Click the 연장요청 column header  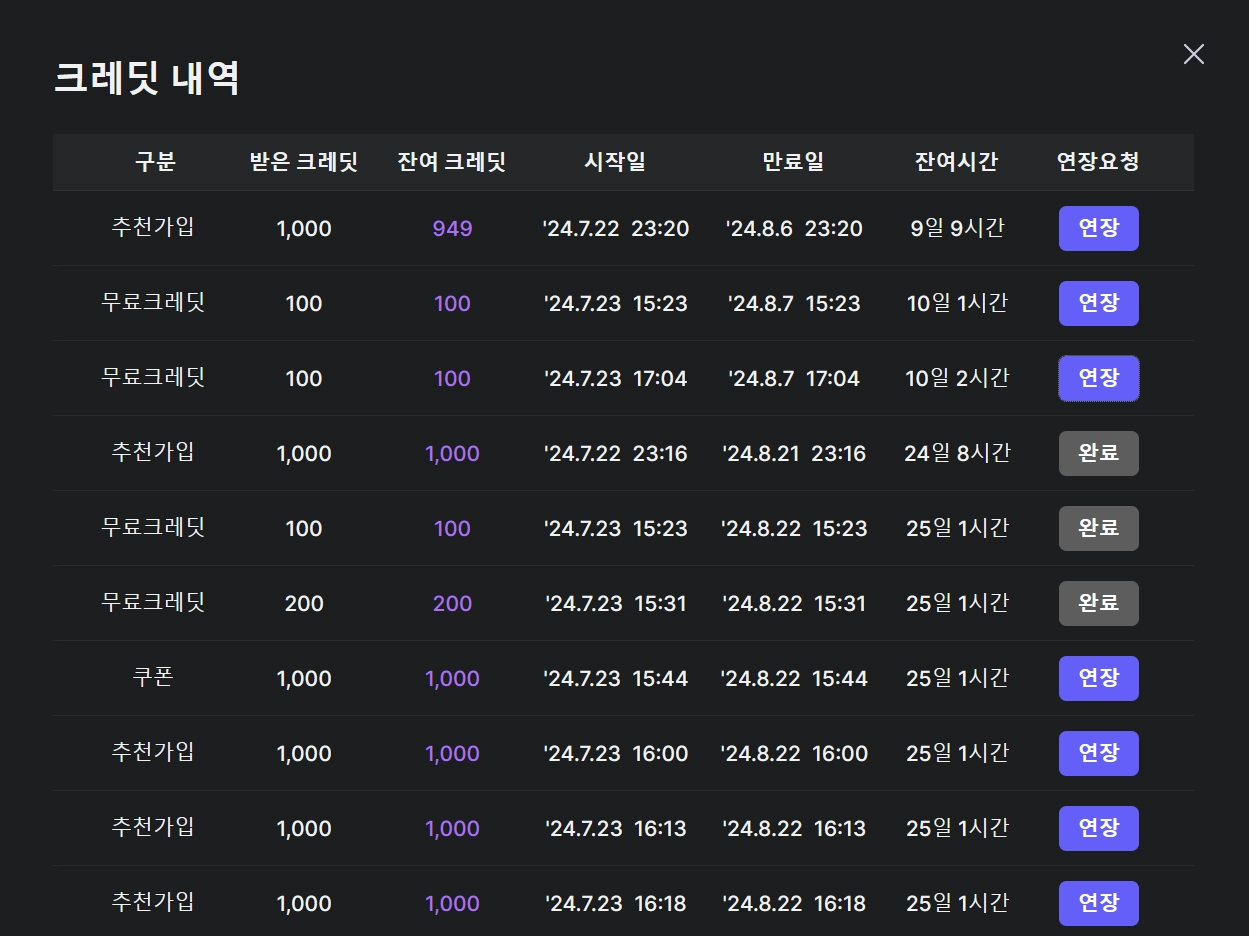click(x=1098, y=162)
